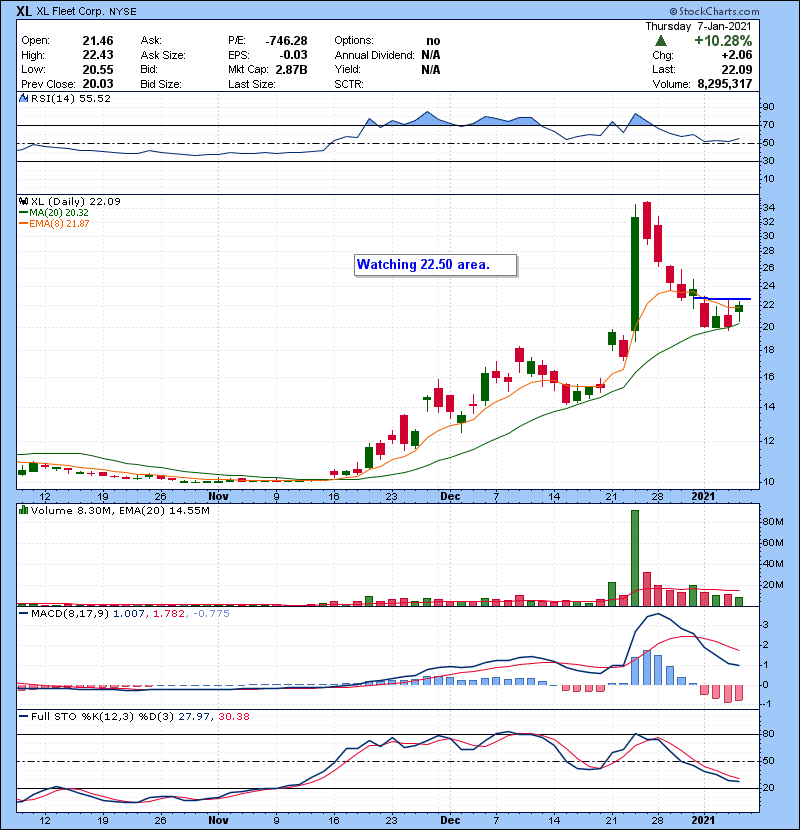Click the NYSE exchange label
The width and height of the screenshot is (800, 830).
tap(123, 12)
